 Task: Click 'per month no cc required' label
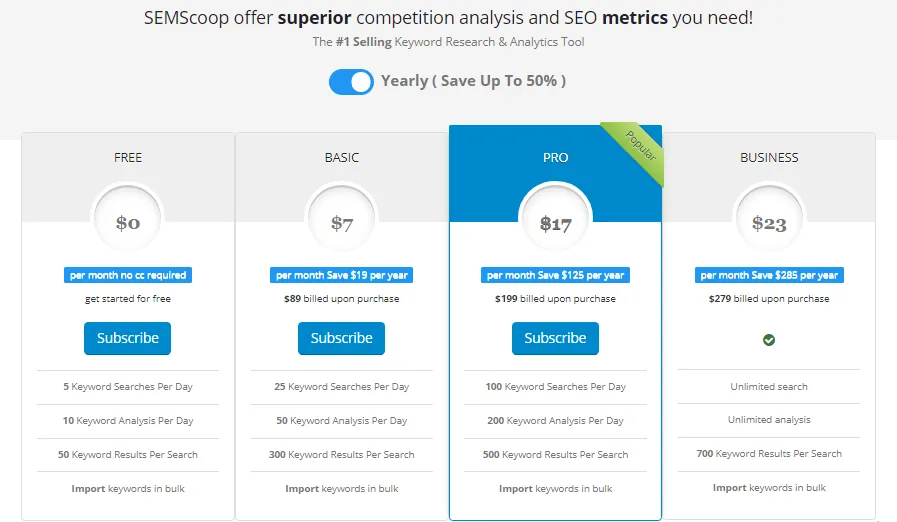[127, 275]
